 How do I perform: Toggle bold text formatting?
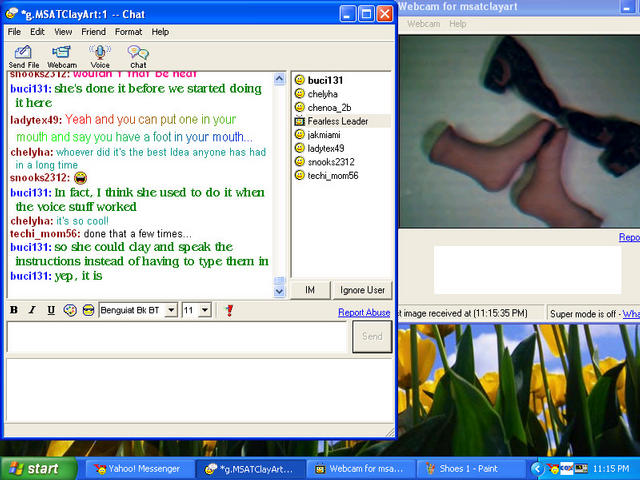14,310
